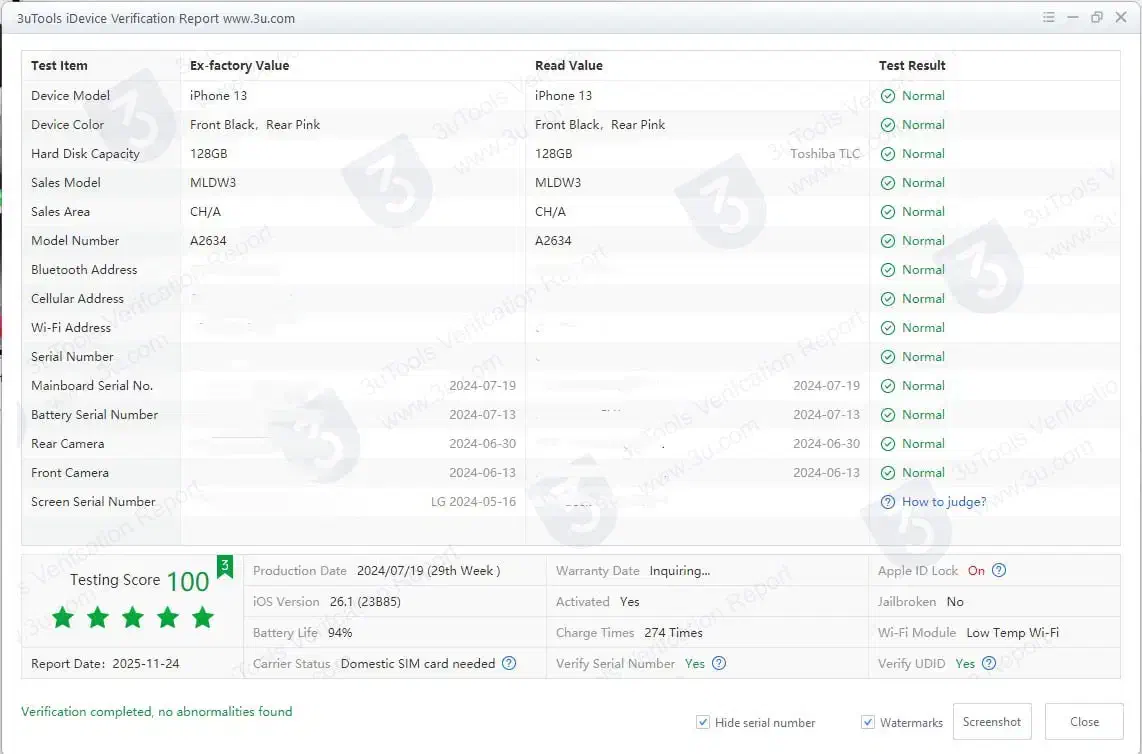Click the Read Value column header
Screen dimensions: 1142x754
pos(568,66)
